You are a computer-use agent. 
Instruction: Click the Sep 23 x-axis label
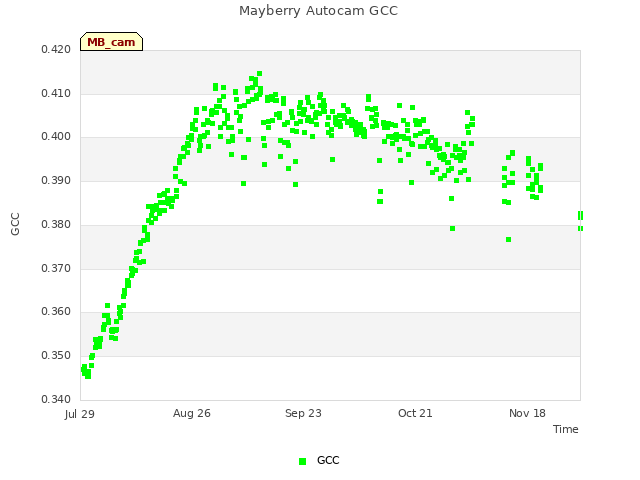(x=303, y=413)
